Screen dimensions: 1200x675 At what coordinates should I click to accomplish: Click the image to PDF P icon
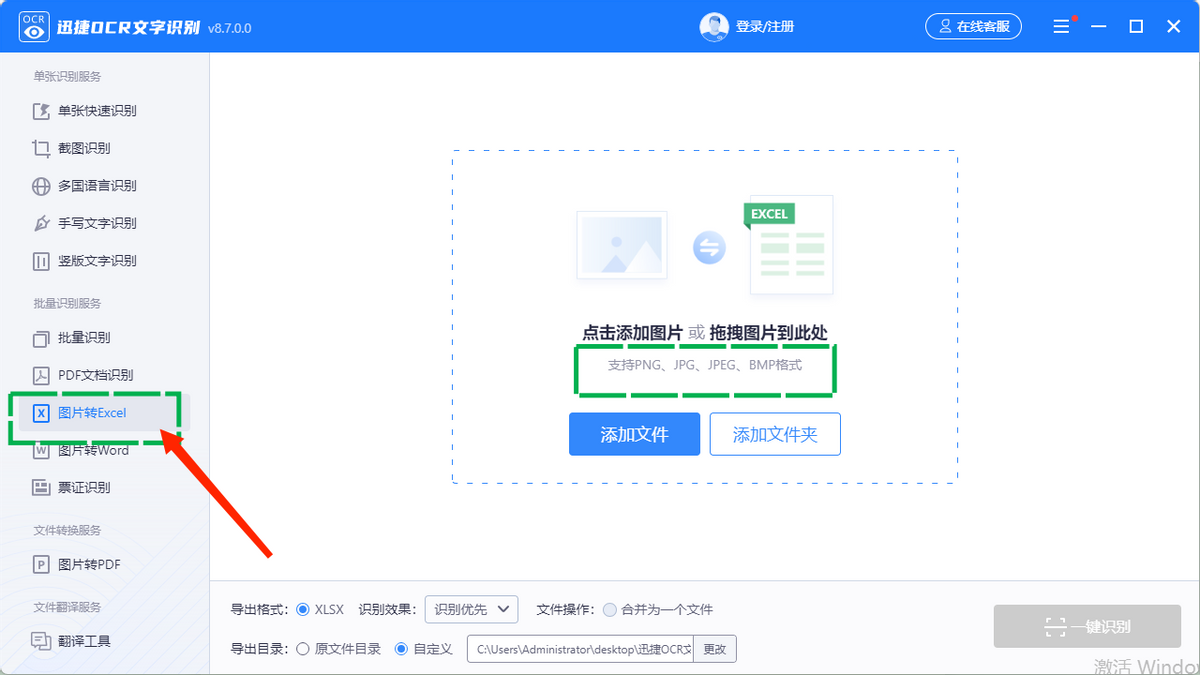41,565
